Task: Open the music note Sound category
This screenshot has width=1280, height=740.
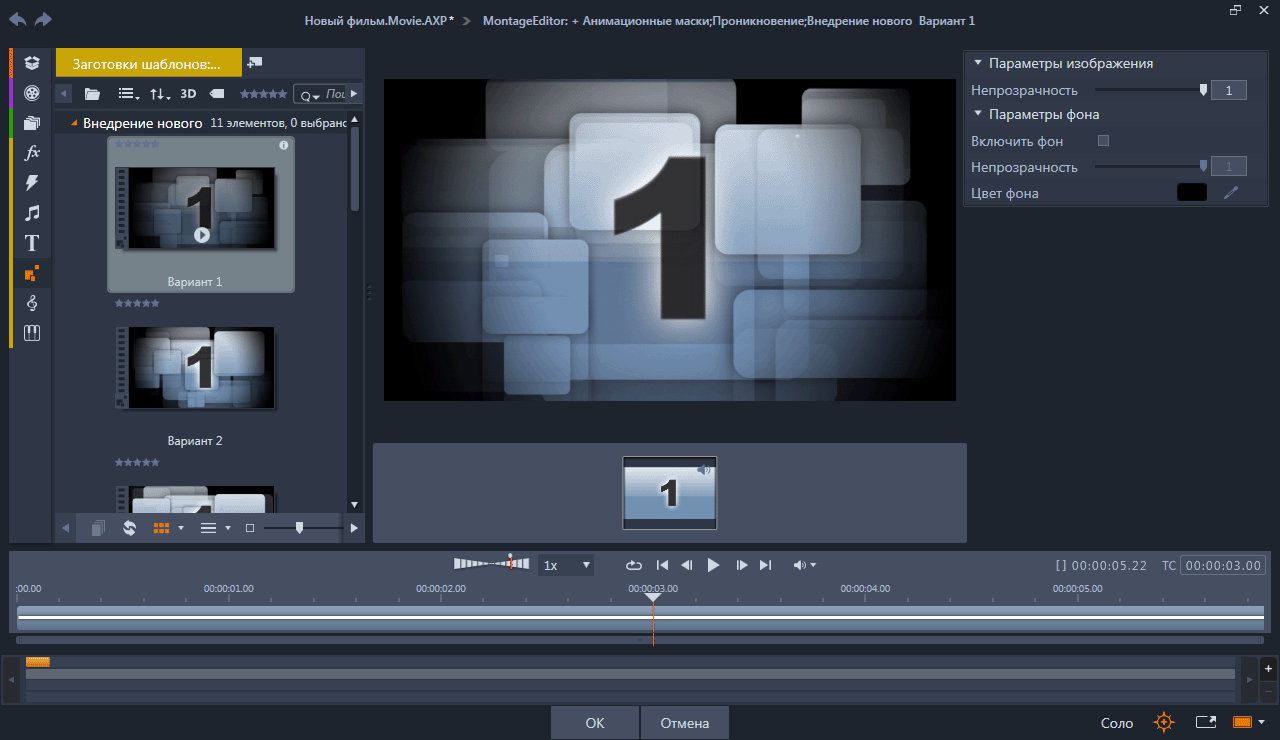Action: (x=33, y=213)
